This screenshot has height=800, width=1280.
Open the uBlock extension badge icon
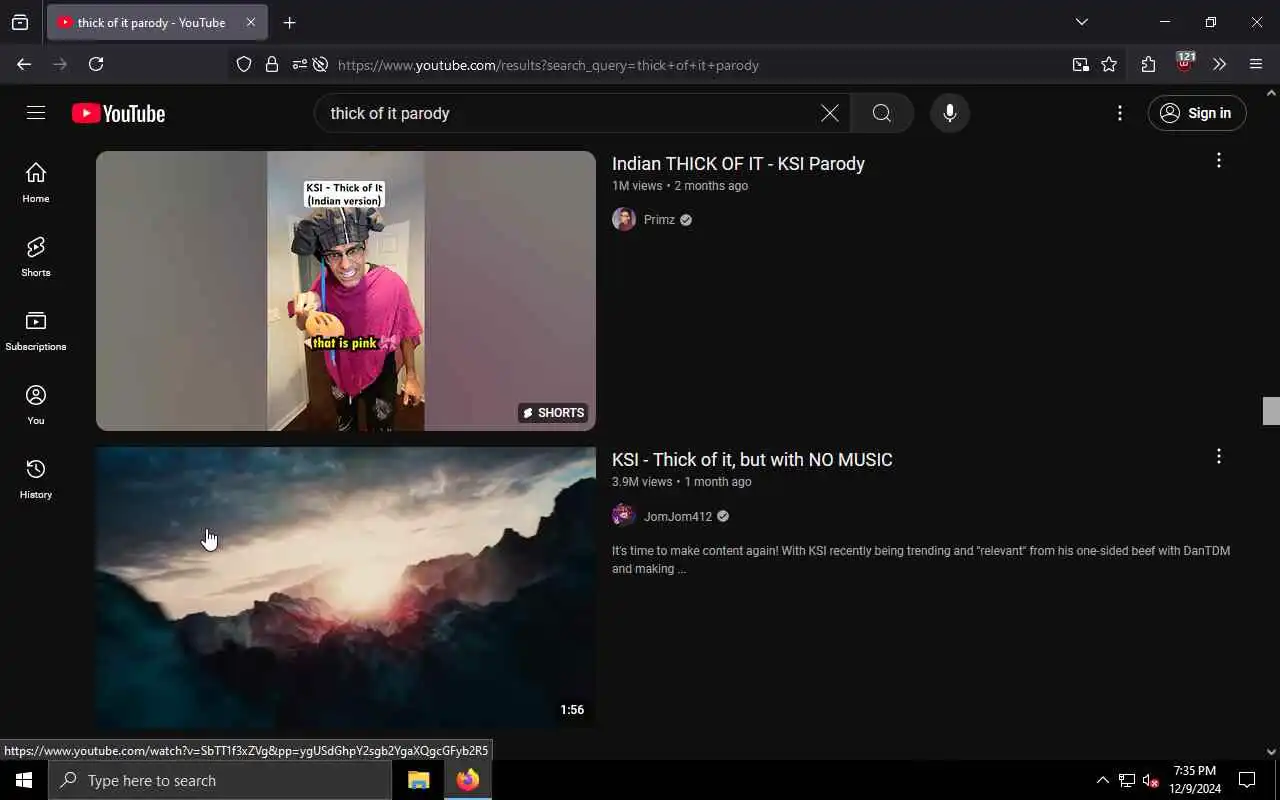pyautogui.click(x=1185, y=63)
